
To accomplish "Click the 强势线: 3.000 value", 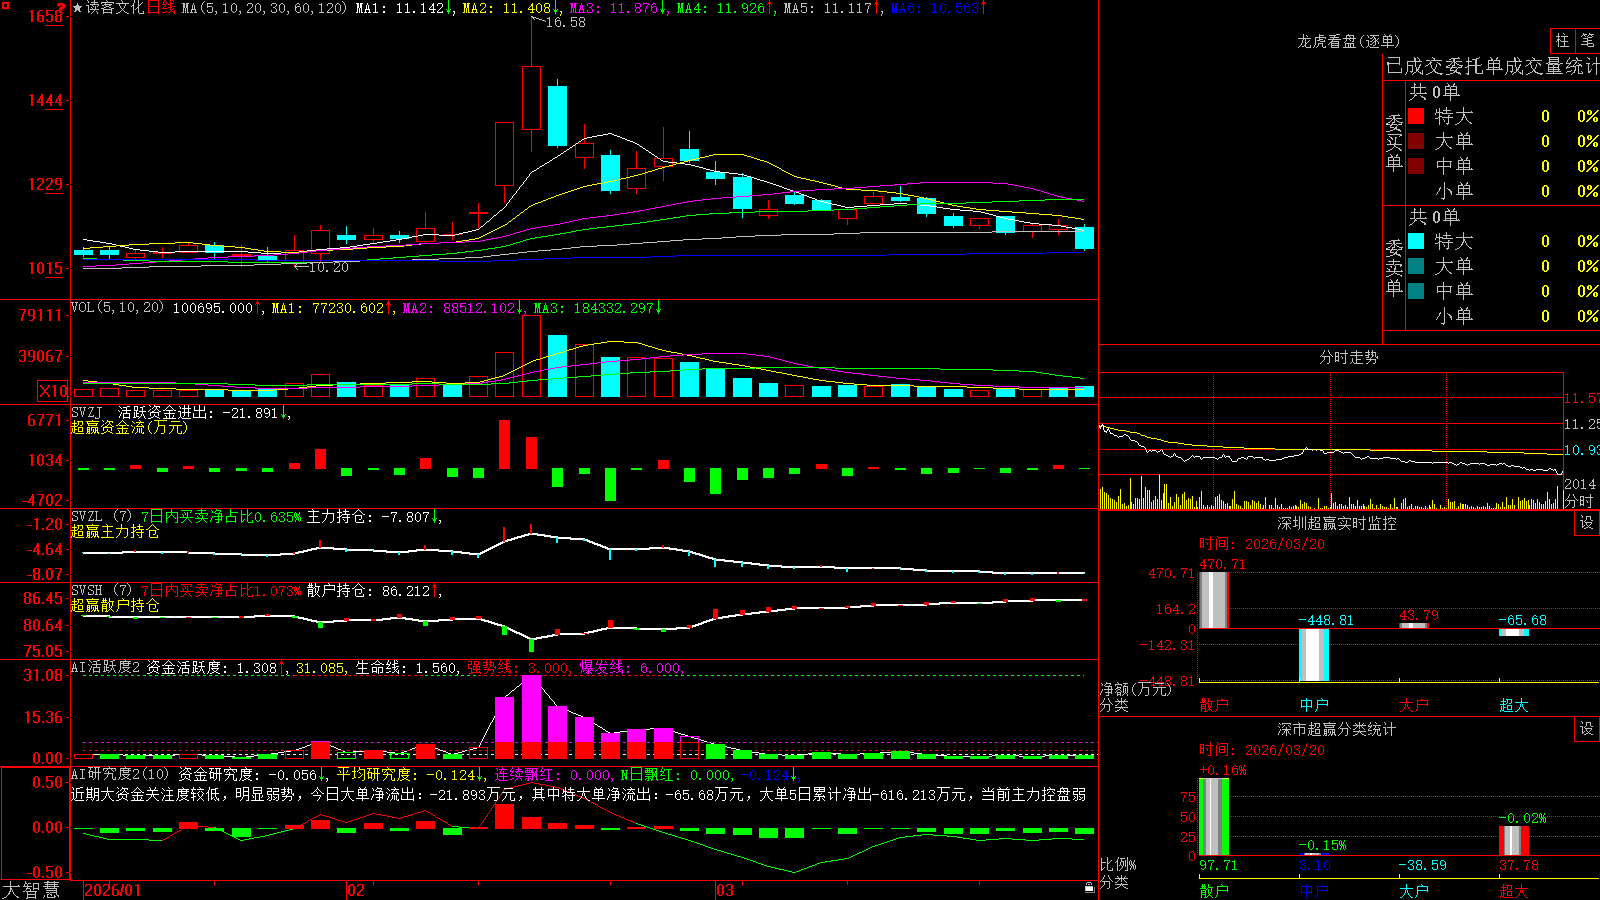I will (520, 668).
